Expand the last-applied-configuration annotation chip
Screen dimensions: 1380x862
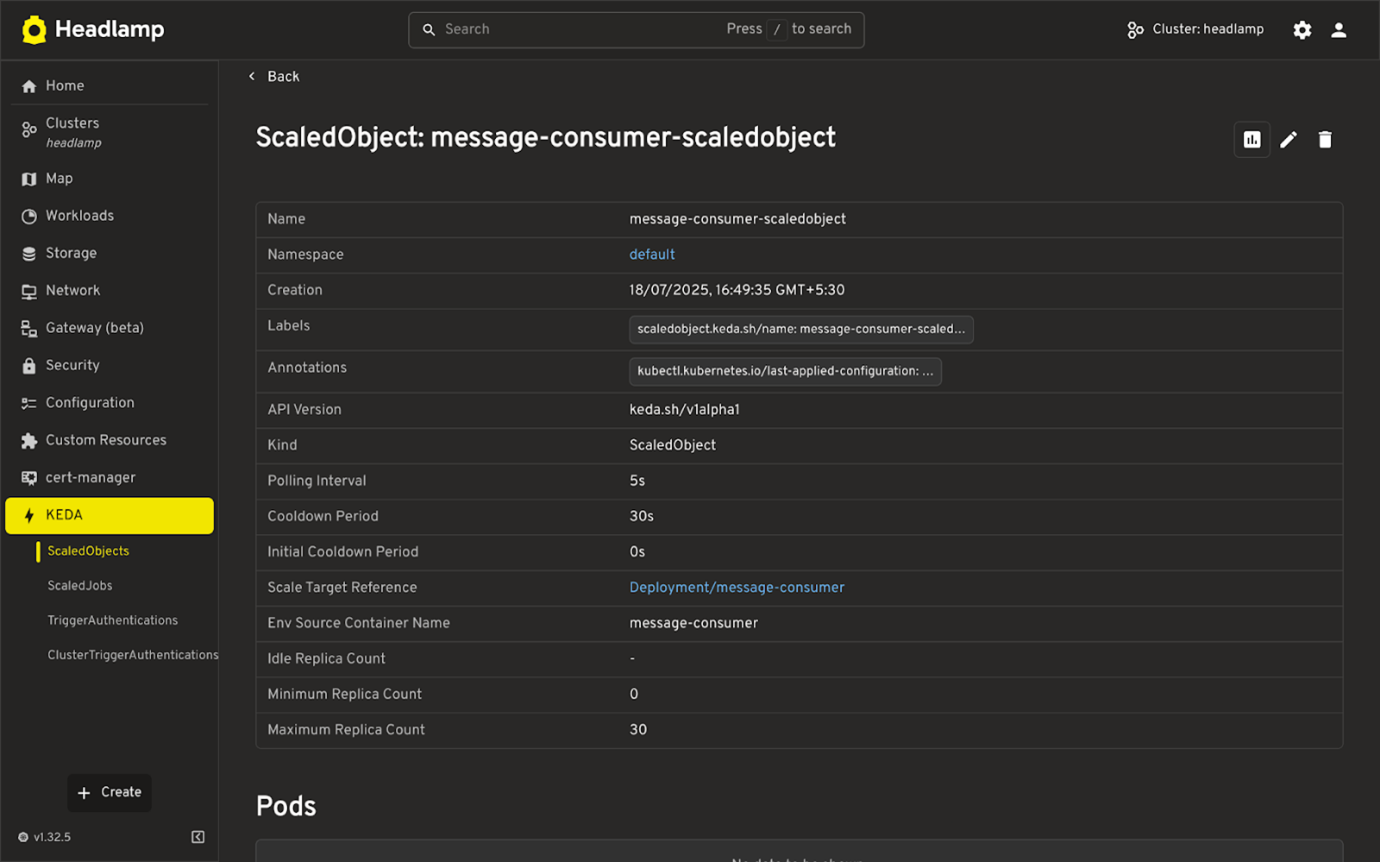pyautogui.click(x=785, y=371)
